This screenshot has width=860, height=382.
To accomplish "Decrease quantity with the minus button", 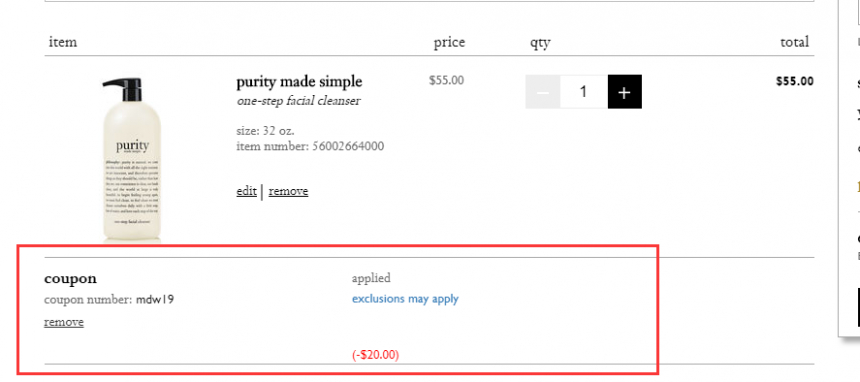I will pyautogui.click(x=542, y=92).
